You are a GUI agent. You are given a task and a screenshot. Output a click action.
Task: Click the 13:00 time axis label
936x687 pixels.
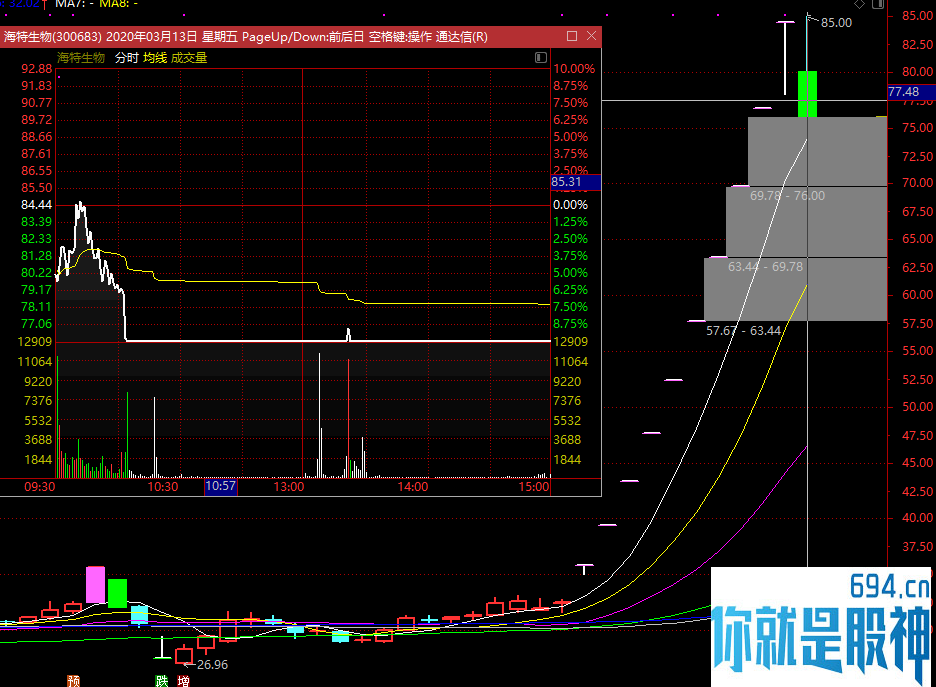289,486
